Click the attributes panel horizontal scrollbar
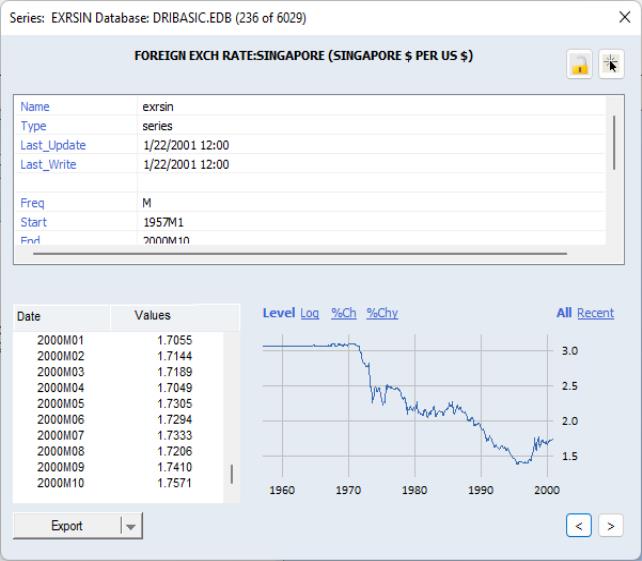This screenshot has height=561, width=642. (300, 254)
